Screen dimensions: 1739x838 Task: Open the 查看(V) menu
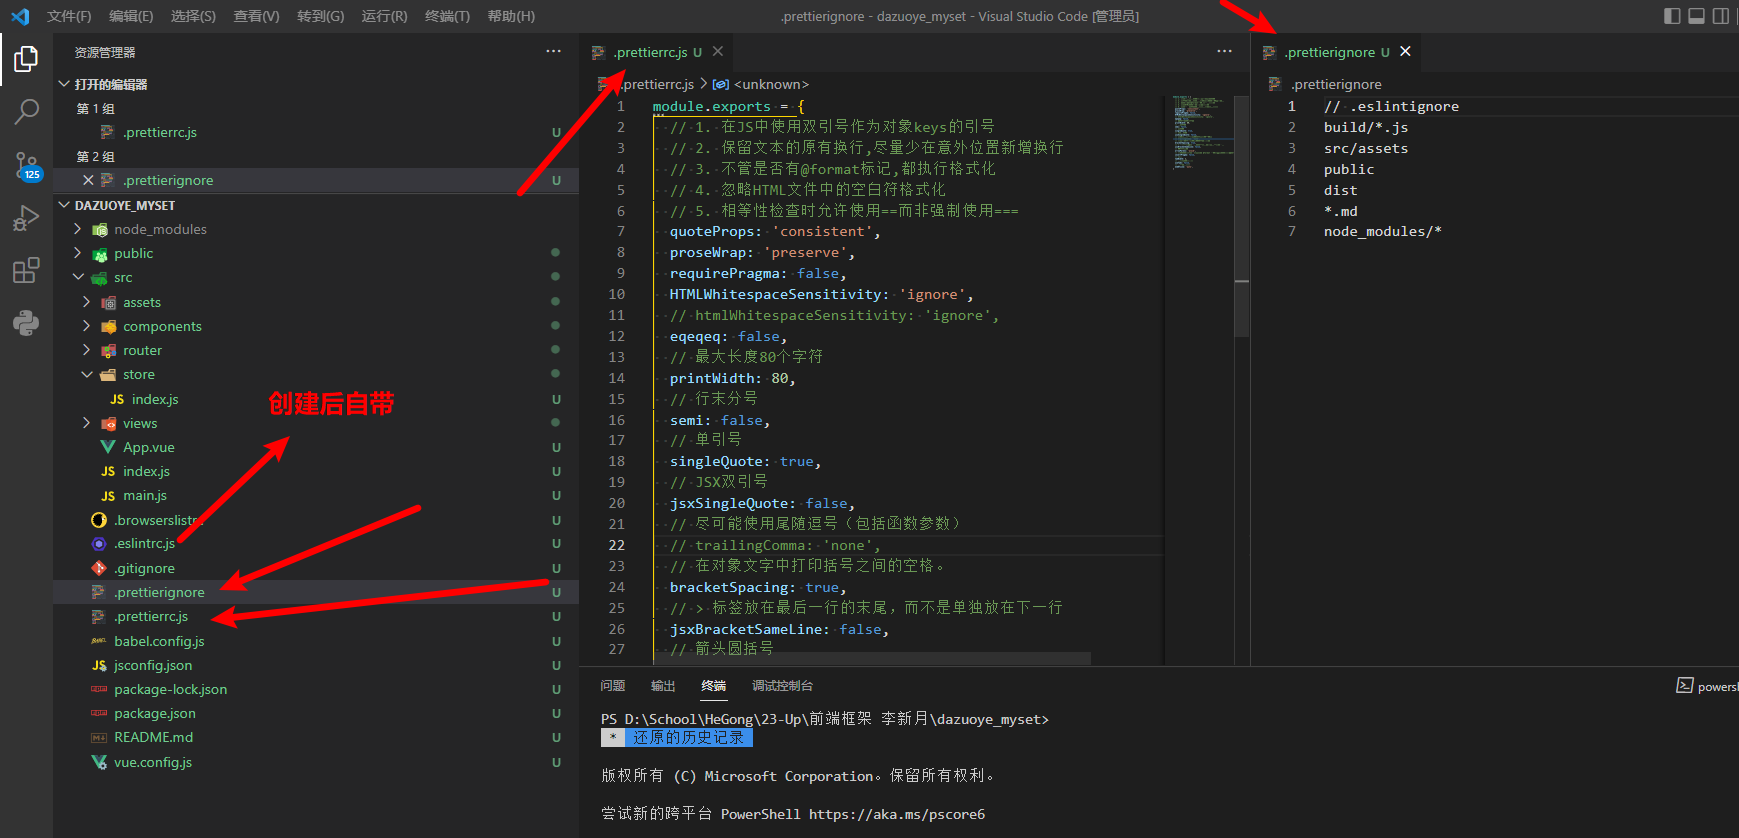tap(256, 16)
